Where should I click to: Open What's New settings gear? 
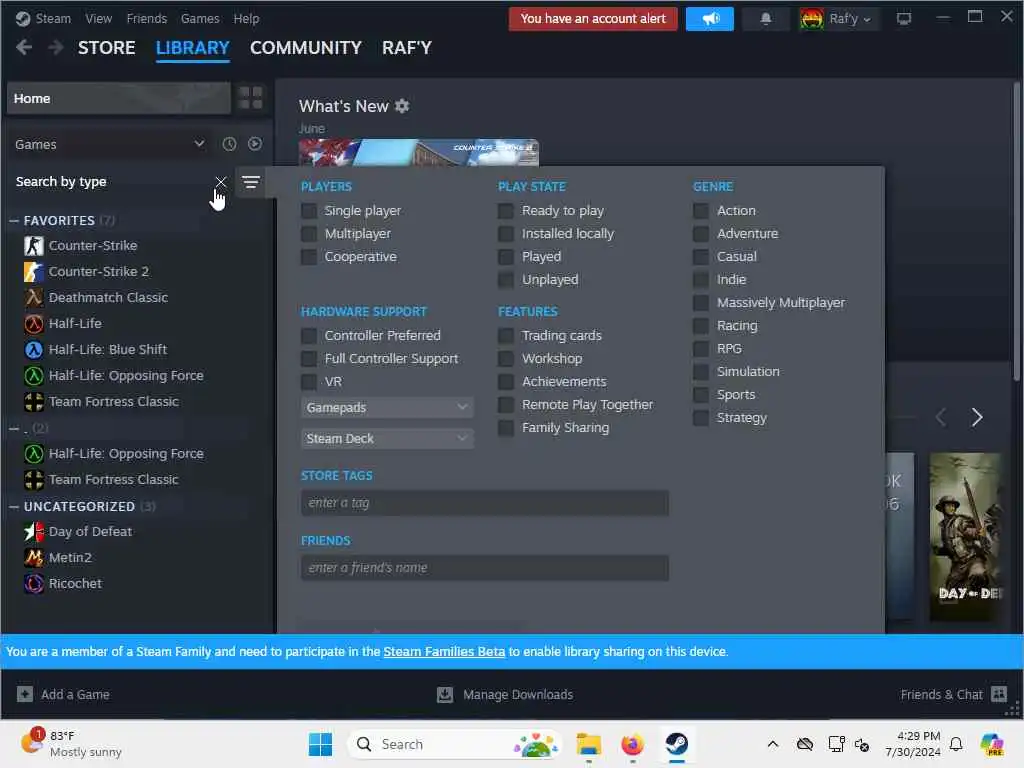pyautogui.click(x=402, y=106)
